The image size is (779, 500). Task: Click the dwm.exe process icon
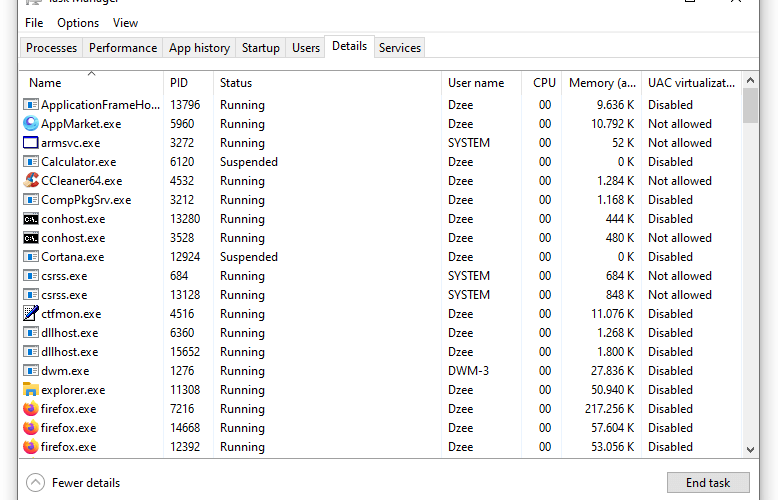(31, 370)
